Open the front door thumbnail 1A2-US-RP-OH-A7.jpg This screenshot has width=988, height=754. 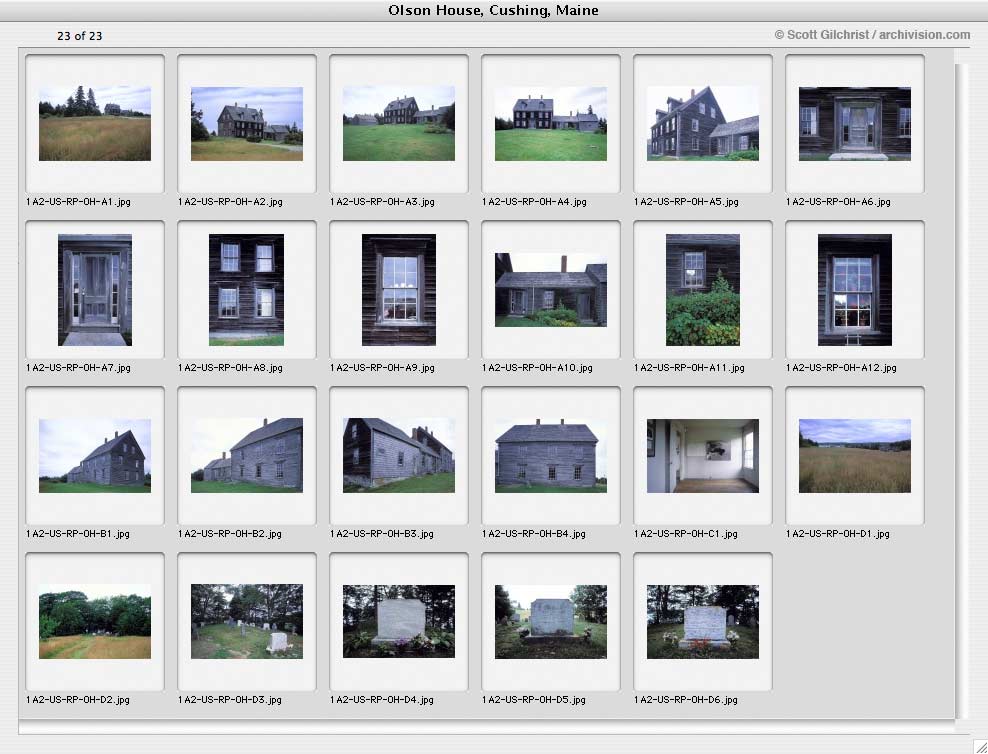[95, 290]
